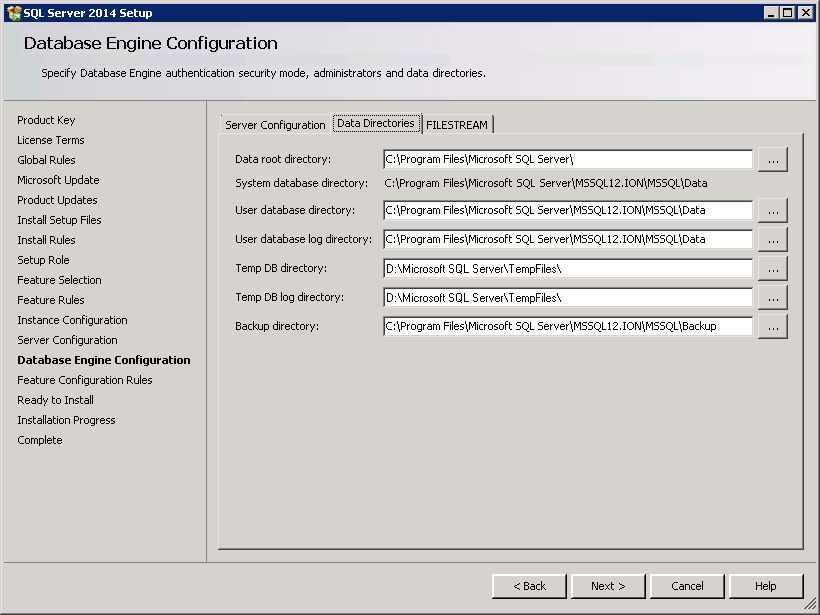
Task: Click the 'Temp DB log directory:' label
Action: pos(289,298)
